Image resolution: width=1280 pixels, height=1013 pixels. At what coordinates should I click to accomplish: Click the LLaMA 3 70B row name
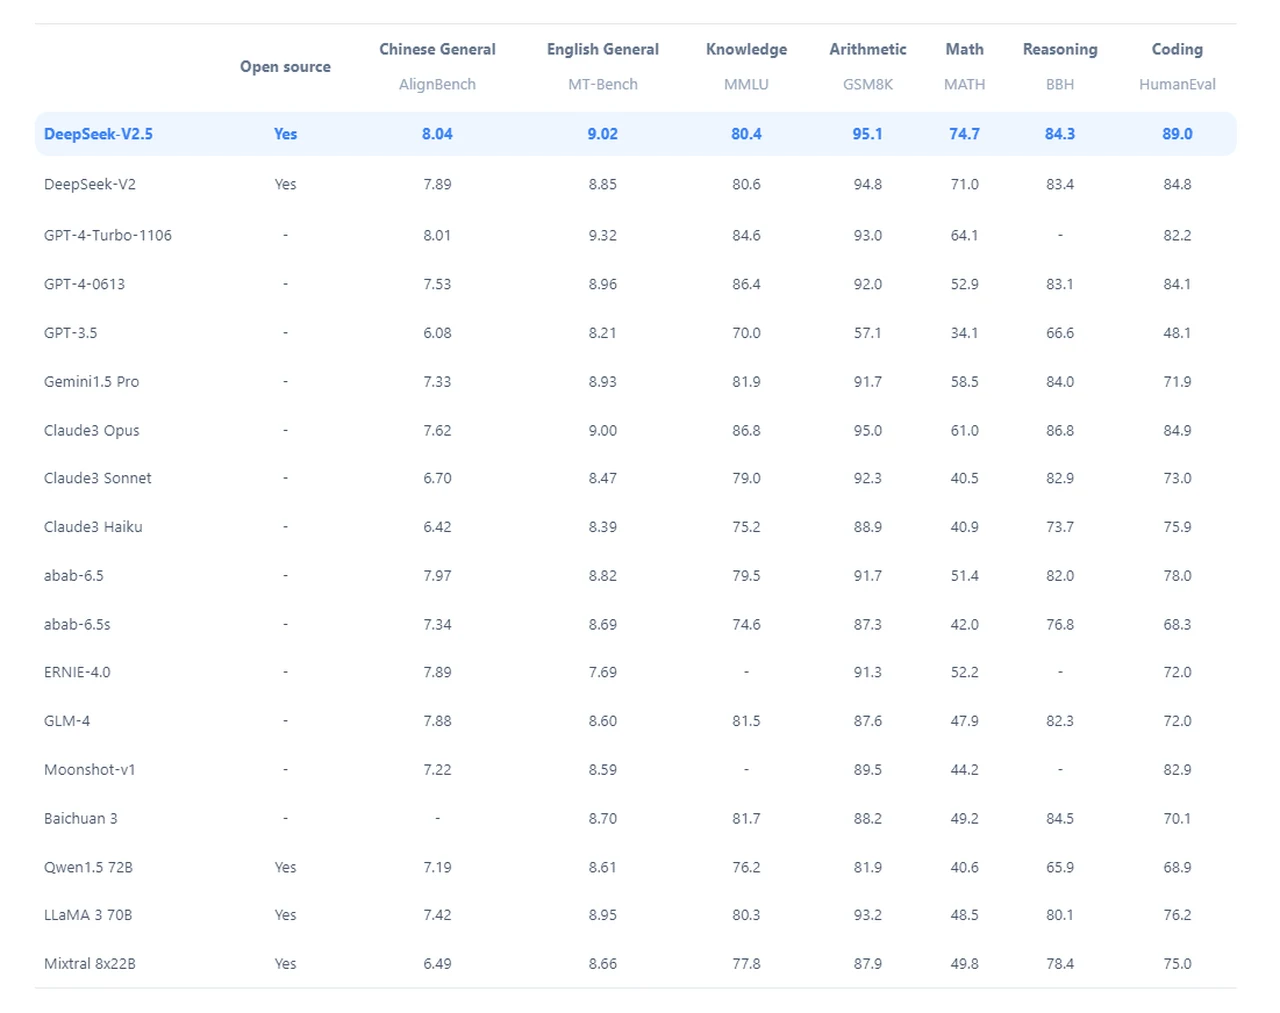(x=88, y=915)
